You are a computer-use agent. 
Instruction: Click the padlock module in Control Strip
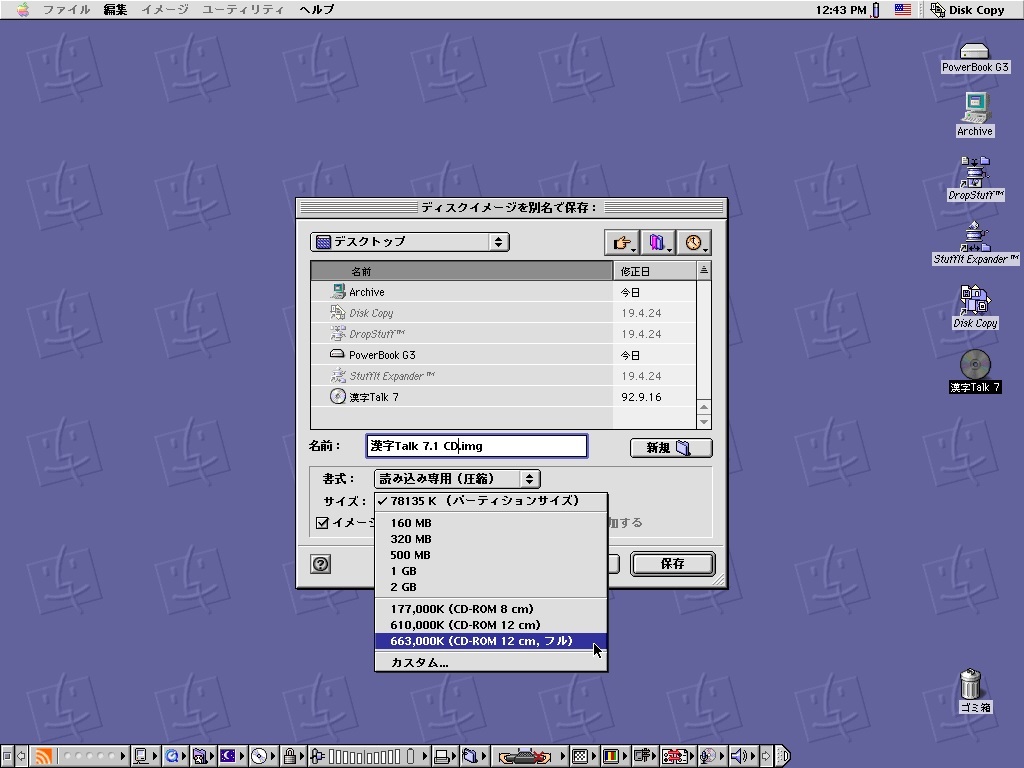pyautogui.click(x=290, y=756)
